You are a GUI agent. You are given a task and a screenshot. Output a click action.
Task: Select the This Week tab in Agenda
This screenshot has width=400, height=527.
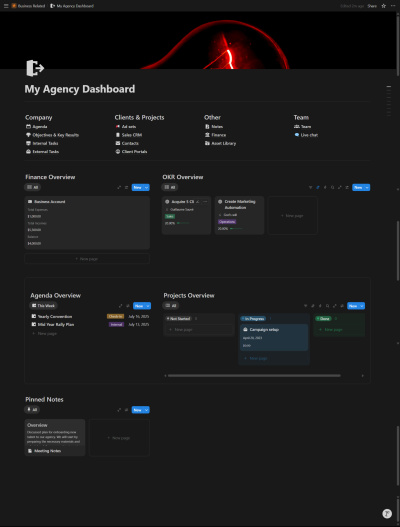coord(43,306)
